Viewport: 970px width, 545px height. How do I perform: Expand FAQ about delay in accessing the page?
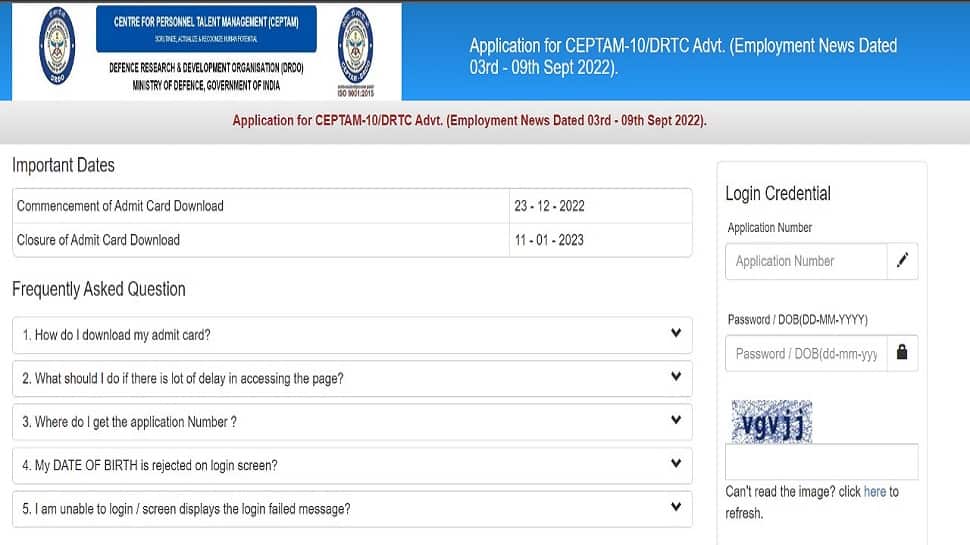[352, 379]
